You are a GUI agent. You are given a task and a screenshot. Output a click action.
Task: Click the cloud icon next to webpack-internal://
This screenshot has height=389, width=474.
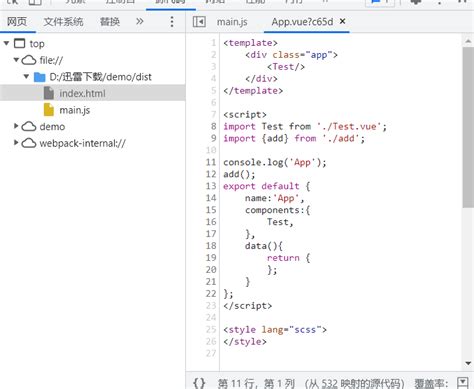coord(29,143)
